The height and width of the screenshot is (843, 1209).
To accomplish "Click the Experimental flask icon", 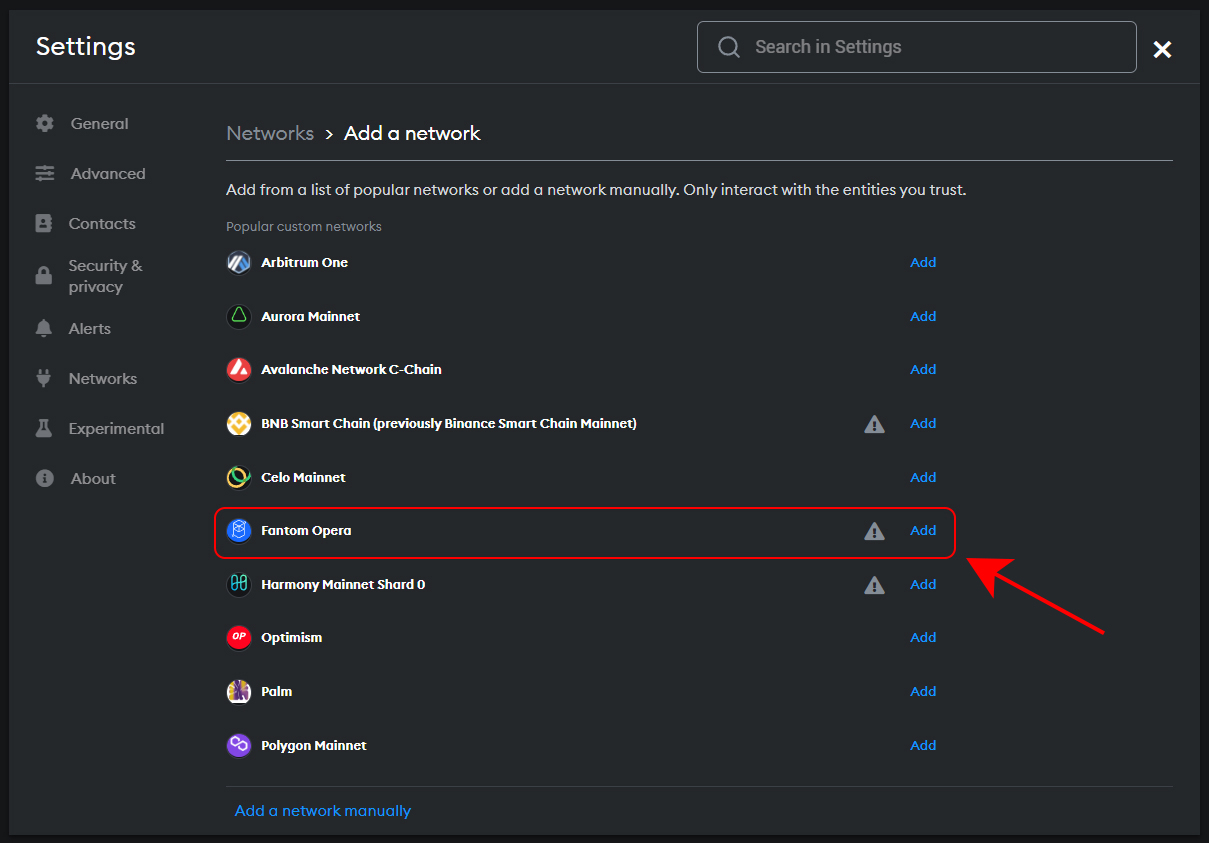I will click(x=43, y=429).
